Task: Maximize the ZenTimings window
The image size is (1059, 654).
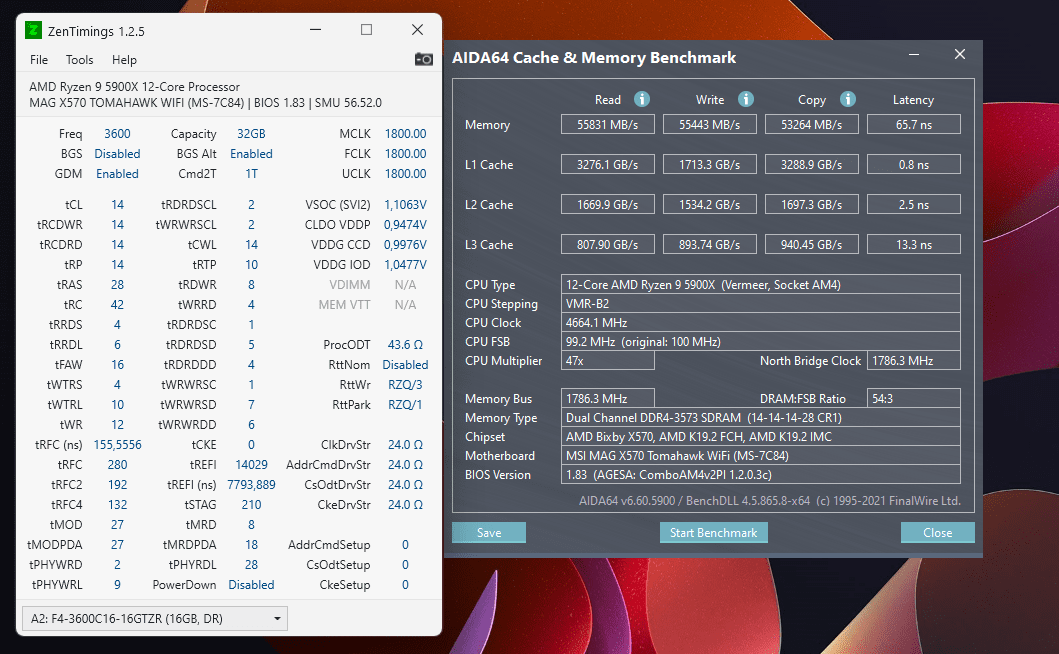Action: click(366, 30)
